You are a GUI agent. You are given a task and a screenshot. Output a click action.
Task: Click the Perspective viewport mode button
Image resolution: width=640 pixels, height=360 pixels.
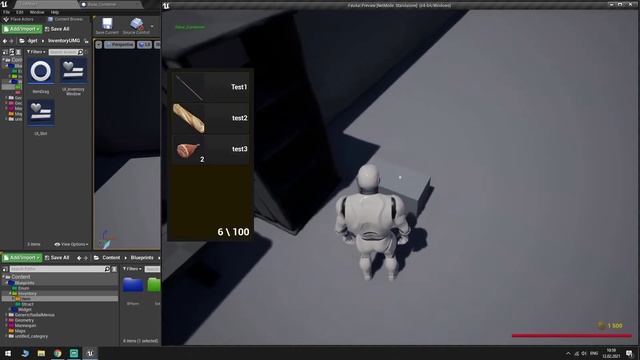(x=119, y=44)
